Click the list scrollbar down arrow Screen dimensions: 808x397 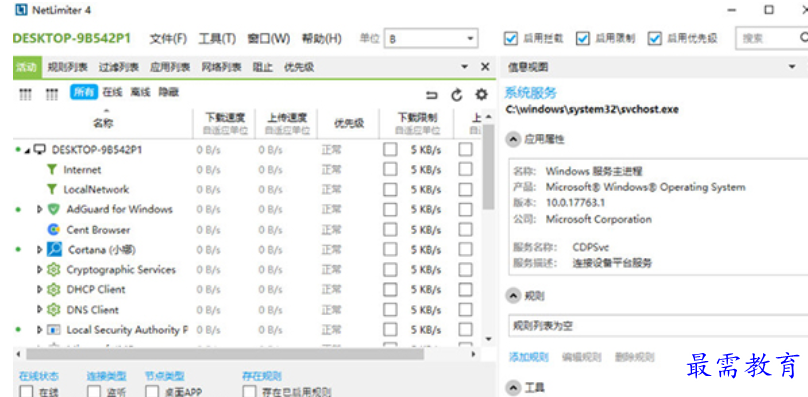489,339
